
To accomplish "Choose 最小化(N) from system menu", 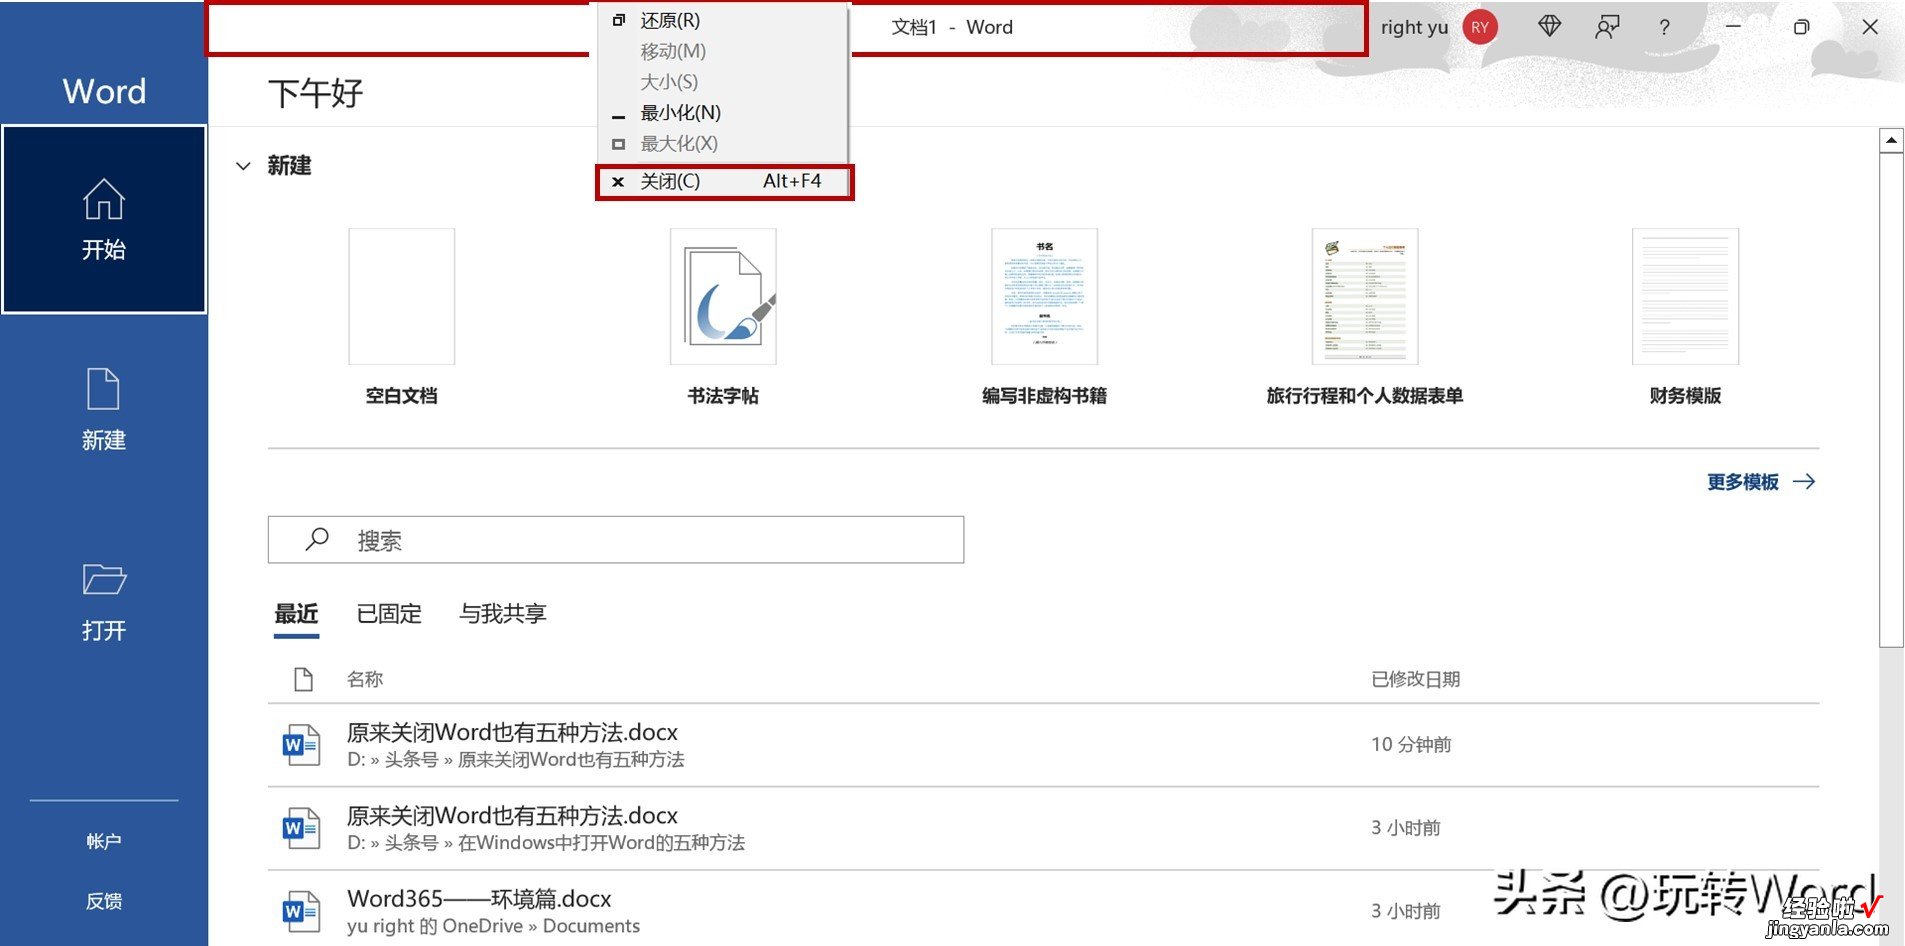I will (722, 113).
